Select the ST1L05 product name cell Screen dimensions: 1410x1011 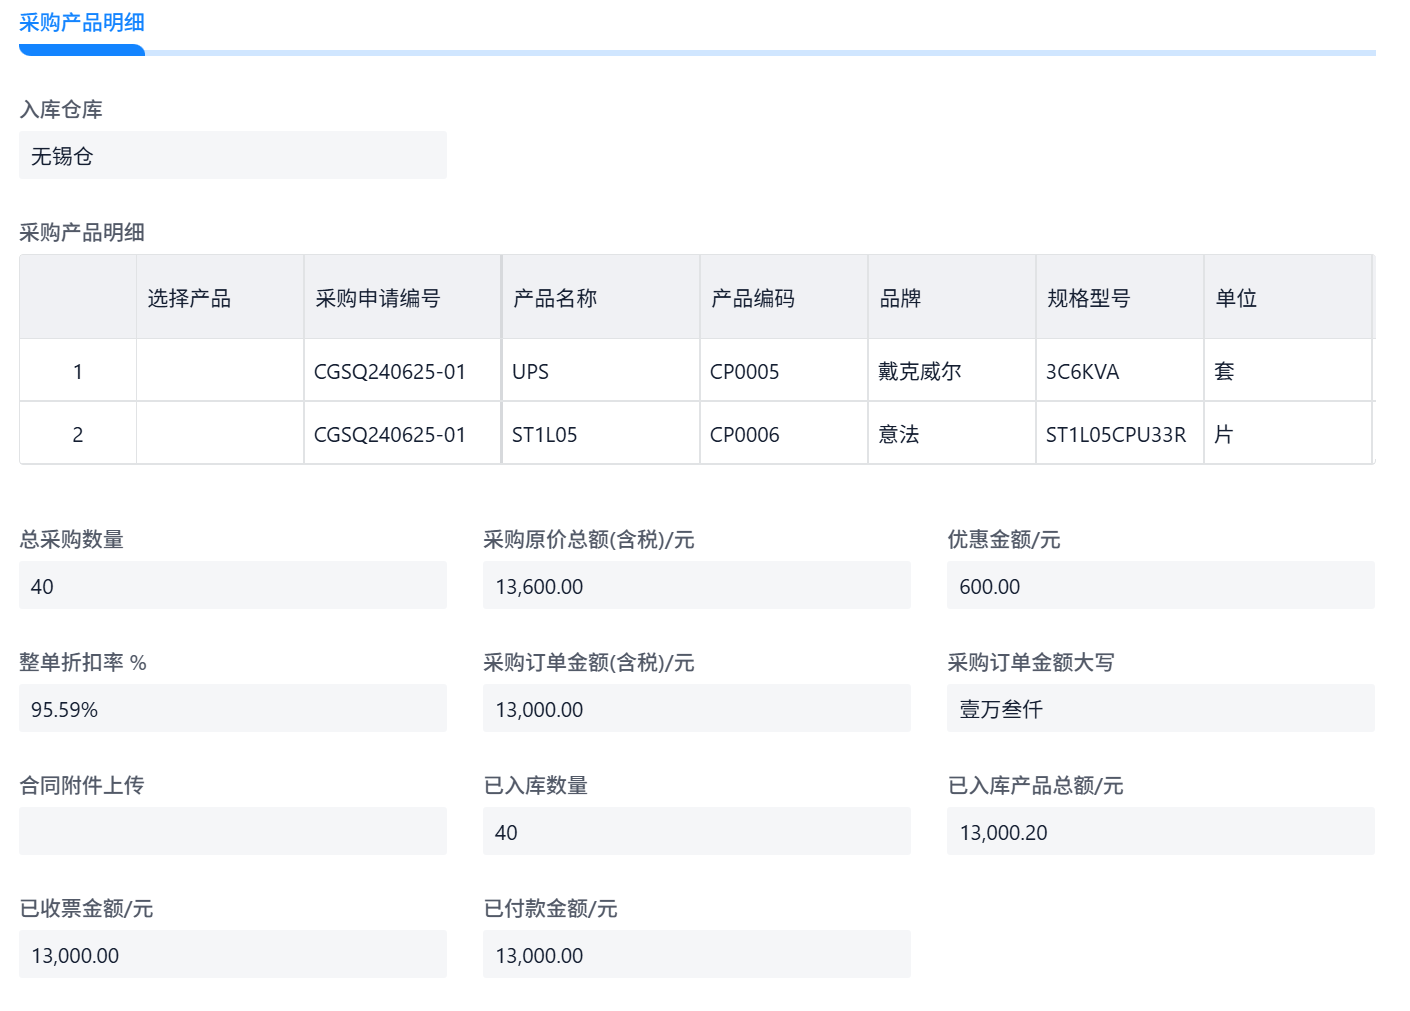[x=600, y=434]
